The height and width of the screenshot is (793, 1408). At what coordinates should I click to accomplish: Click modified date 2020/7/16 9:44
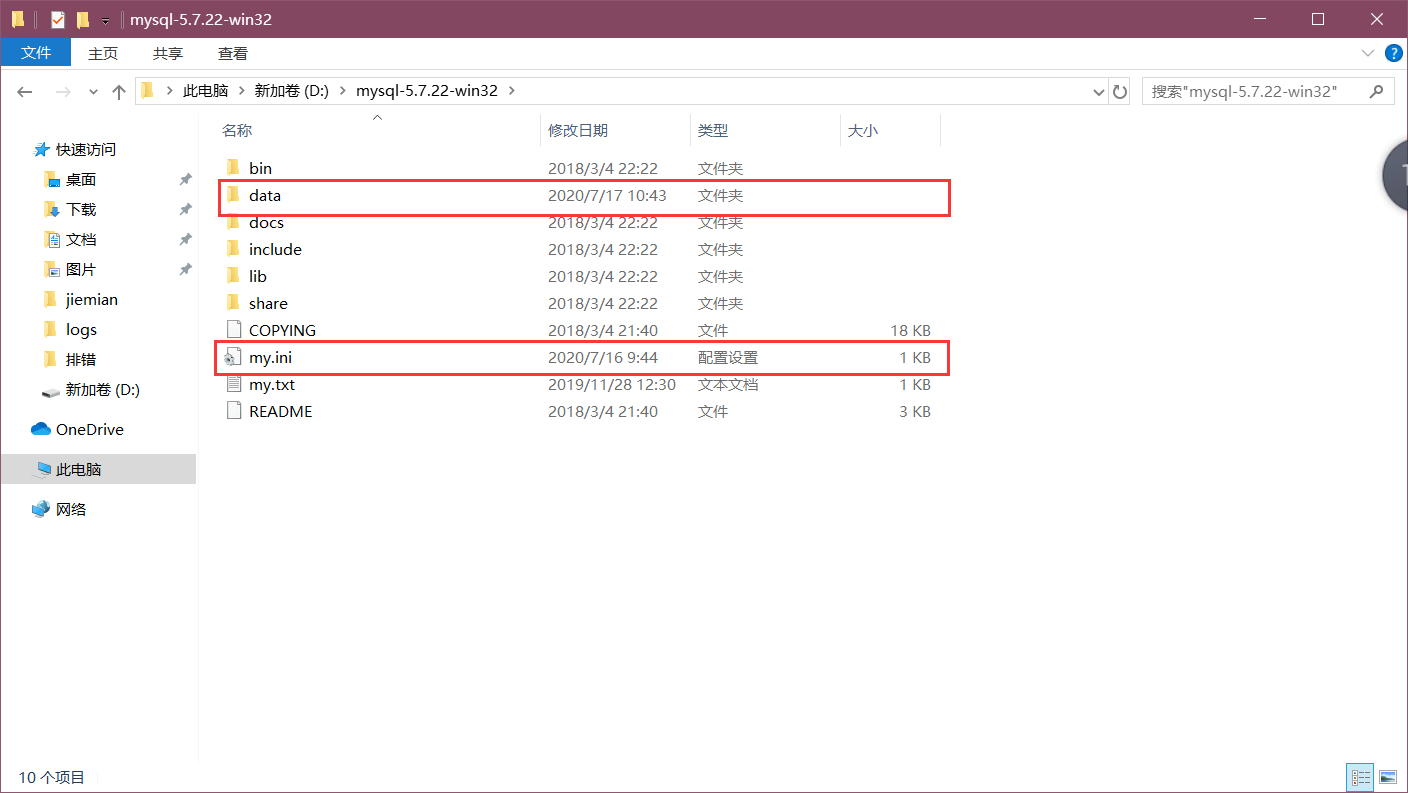[x=603, y=357]
